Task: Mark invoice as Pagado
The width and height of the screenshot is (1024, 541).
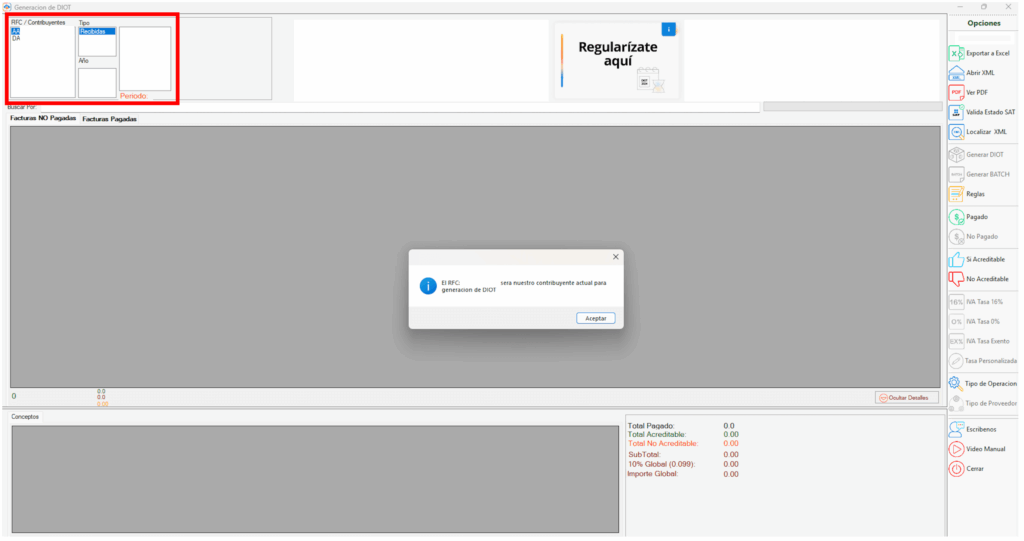Action: pos(956,217)
